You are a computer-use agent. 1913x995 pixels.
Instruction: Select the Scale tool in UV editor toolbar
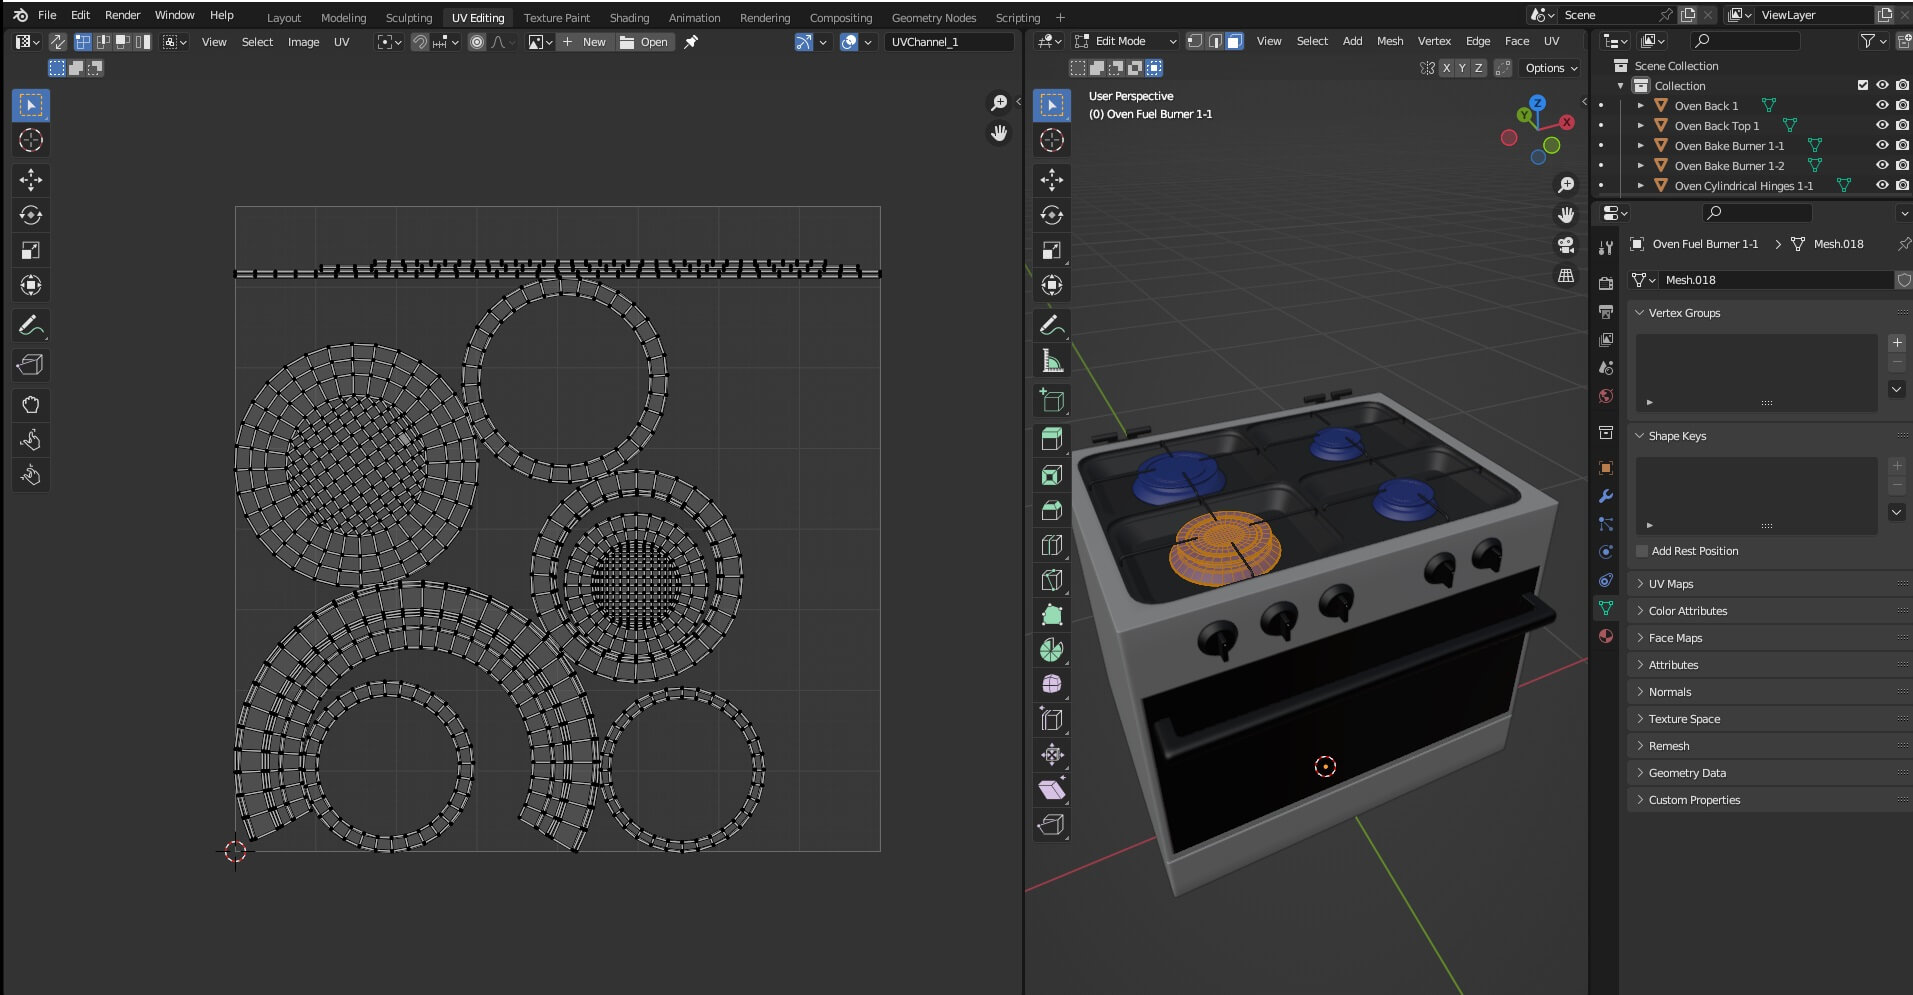[31, 250]
